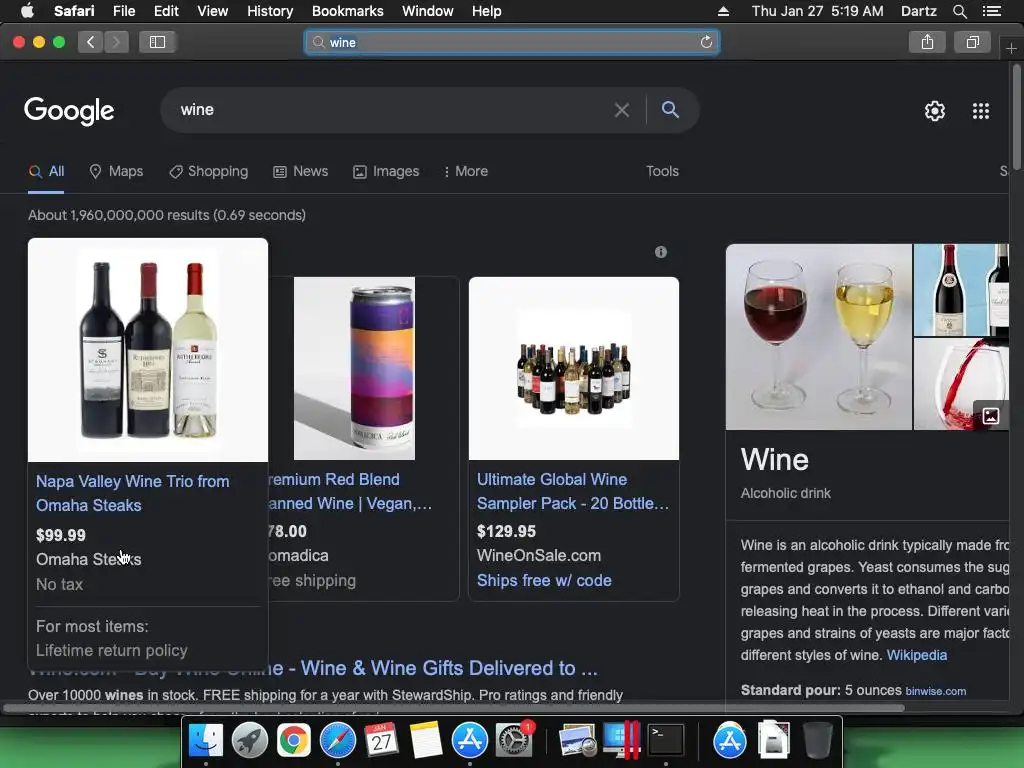Open a new tab with plus button
Screen dimensions: 1024x768
(x=1011, y=48)
